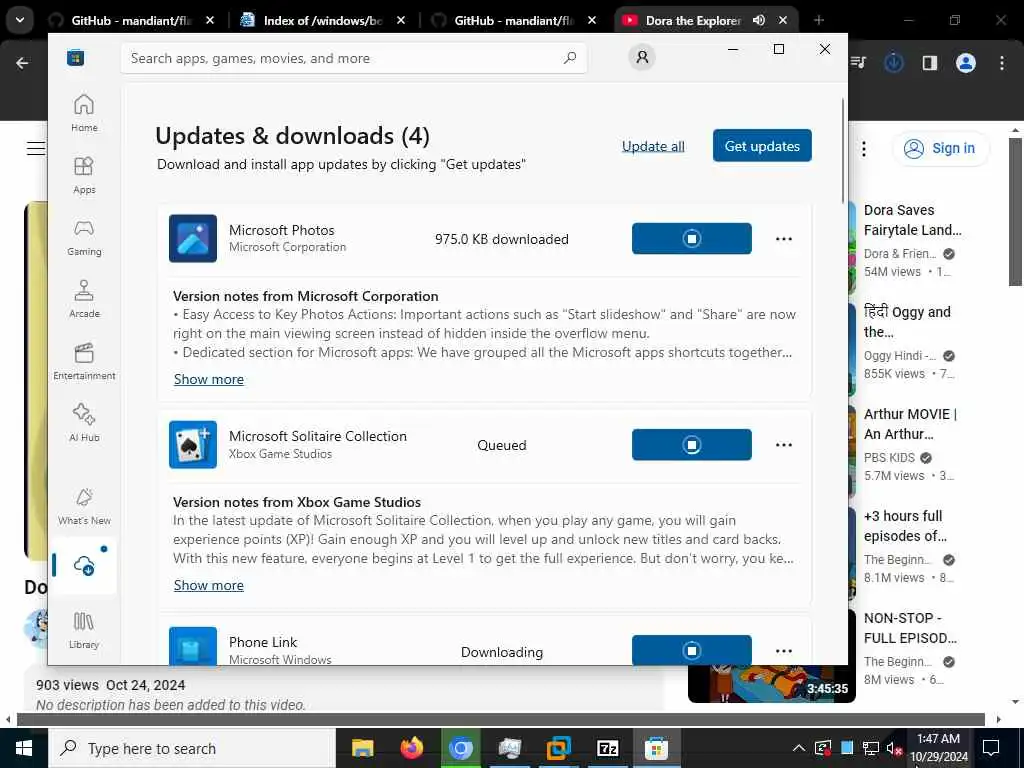Click the search magnifier icon in Store
This screenshot has width=1024, height=768.
(x=570, y=58)
